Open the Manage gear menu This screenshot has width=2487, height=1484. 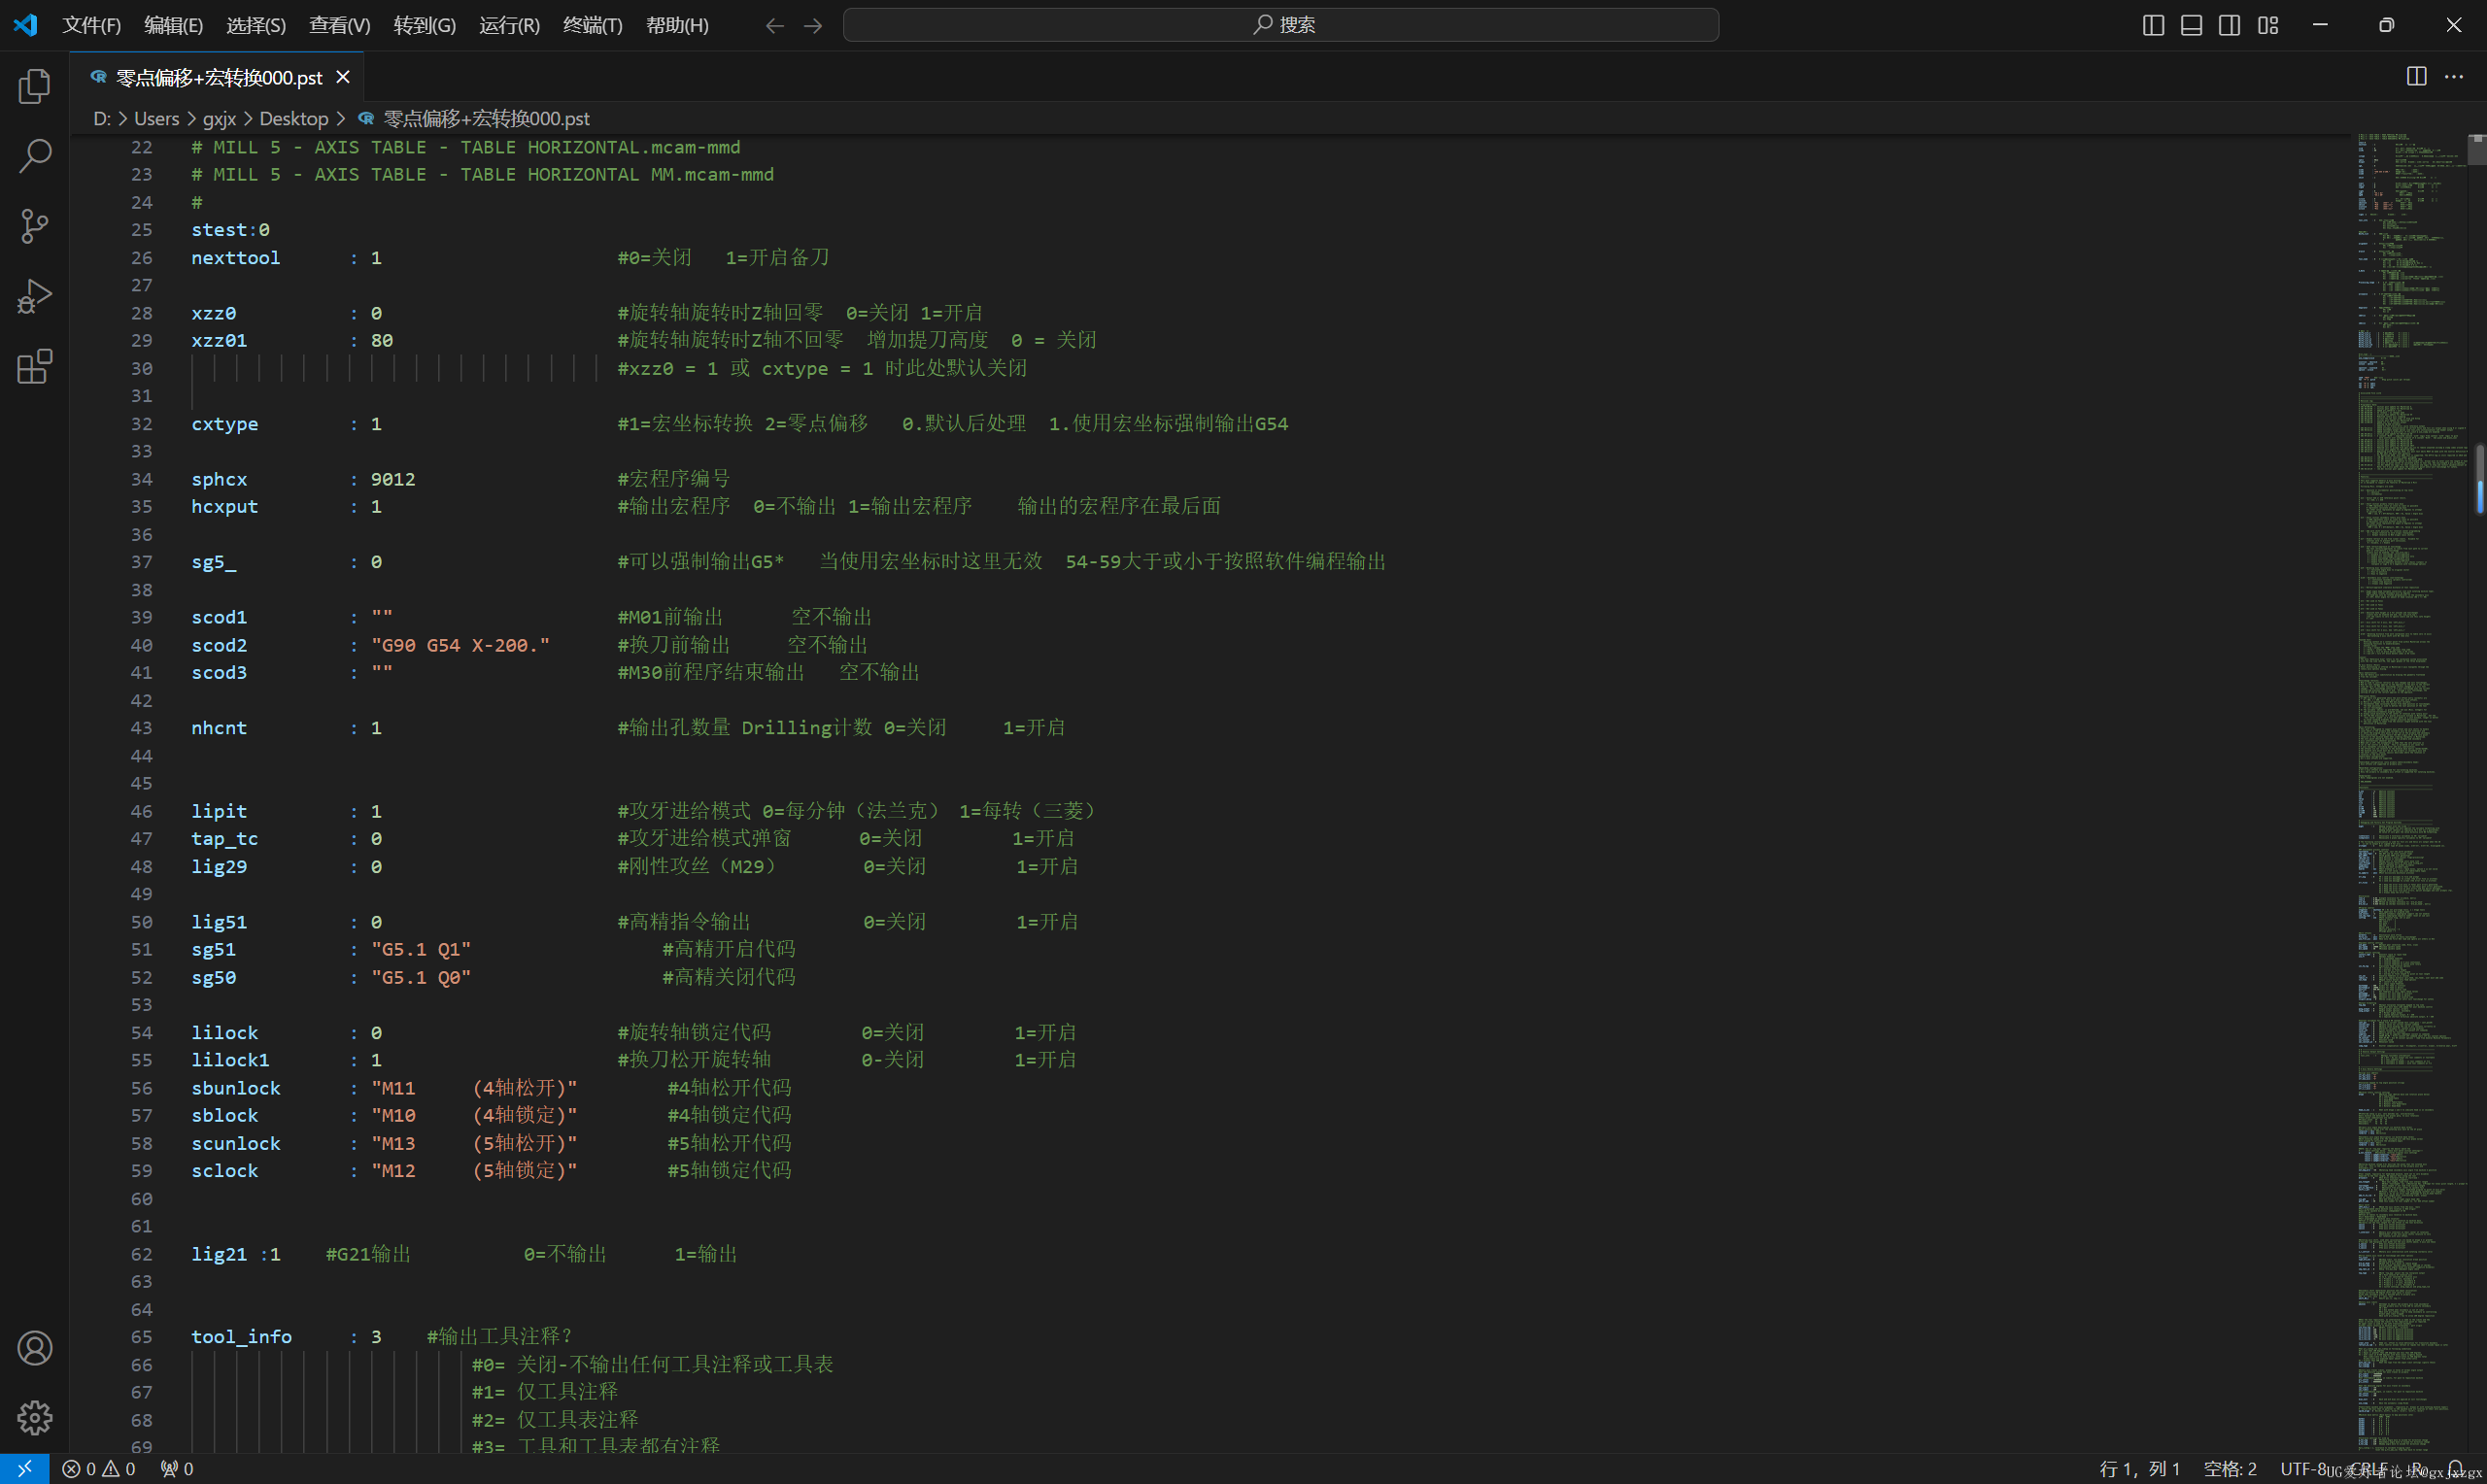click(35, 1417)
